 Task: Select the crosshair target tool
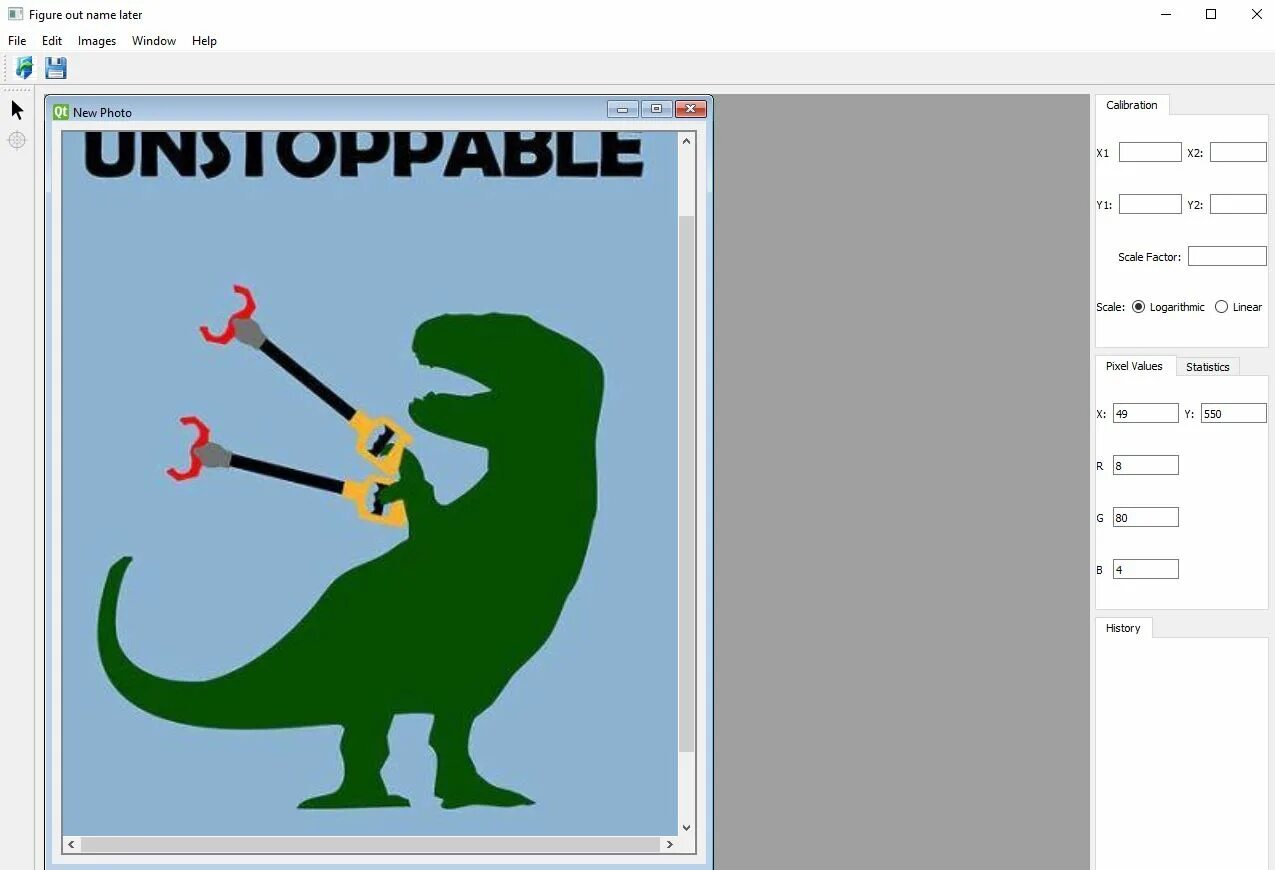click(17, 140)
